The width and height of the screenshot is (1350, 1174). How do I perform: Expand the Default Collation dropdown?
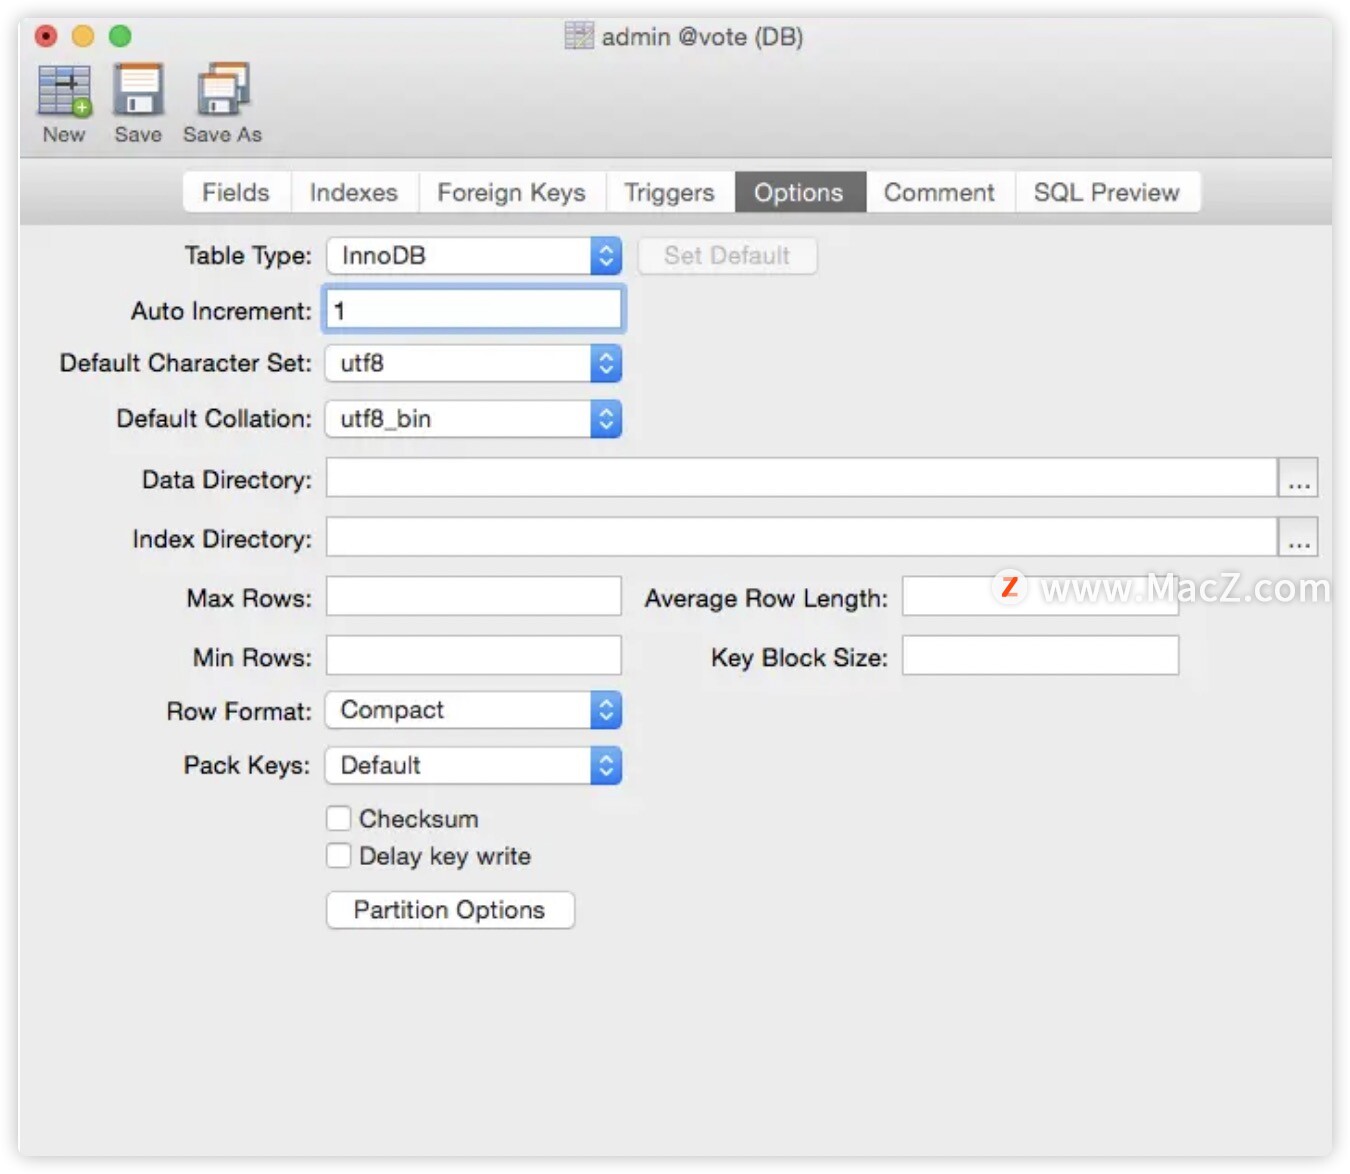tap(474, 419)
